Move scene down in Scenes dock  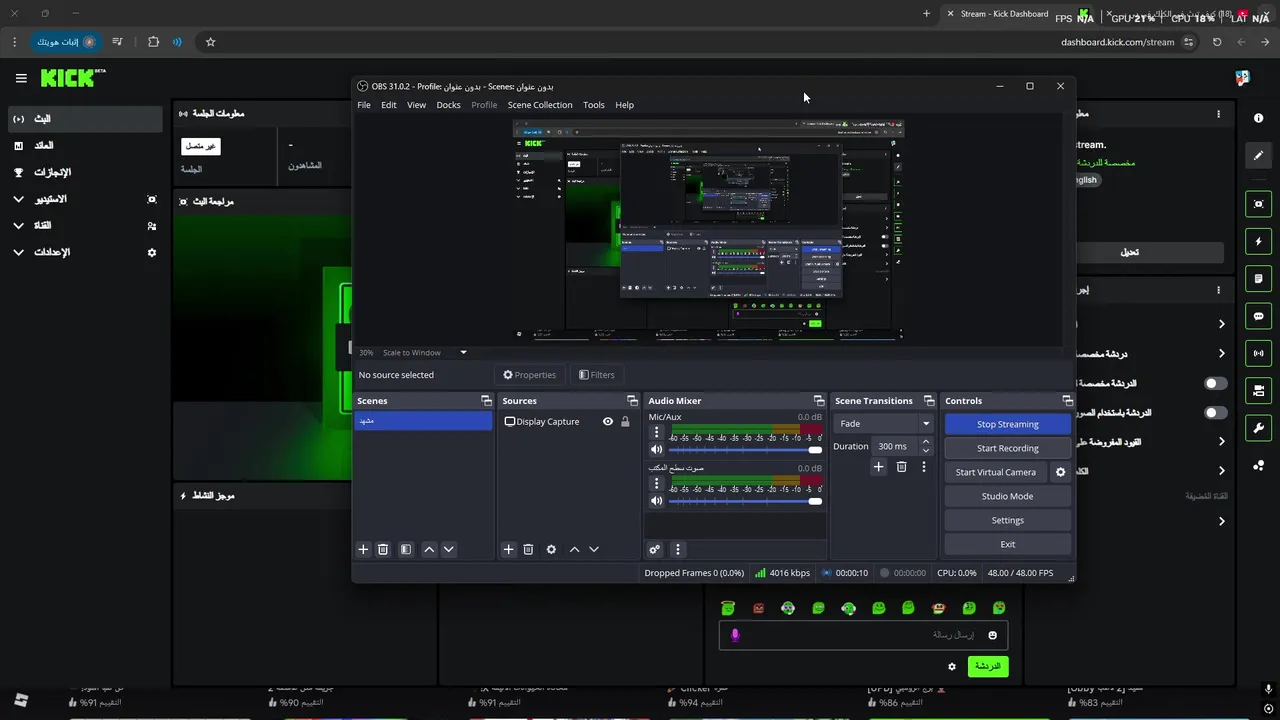pos(448,549)
